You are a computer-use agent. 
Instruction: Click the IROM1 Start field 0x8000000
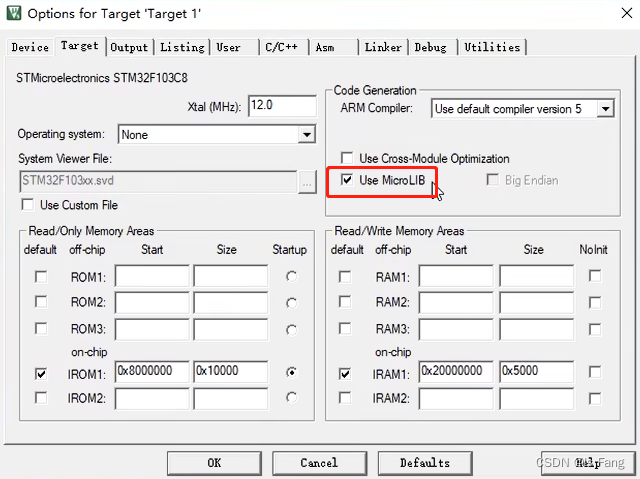[x=152, y=371]
